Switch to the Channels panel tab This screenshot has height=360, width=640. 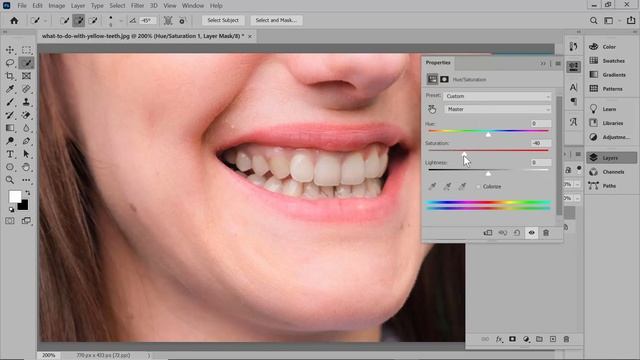tap(611, 172)
